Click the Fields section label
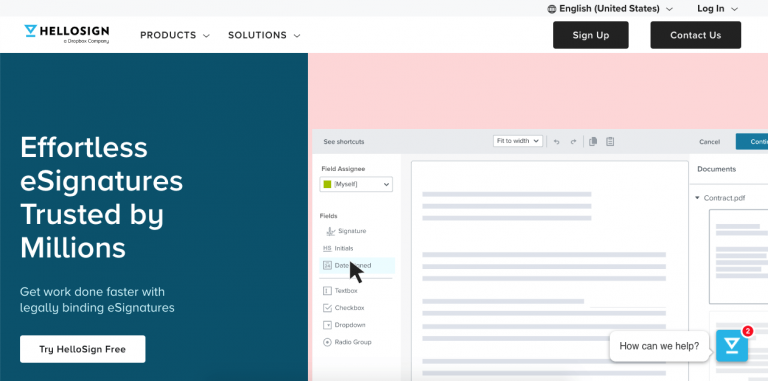The image size is (768, 381). tap(329, 216)
